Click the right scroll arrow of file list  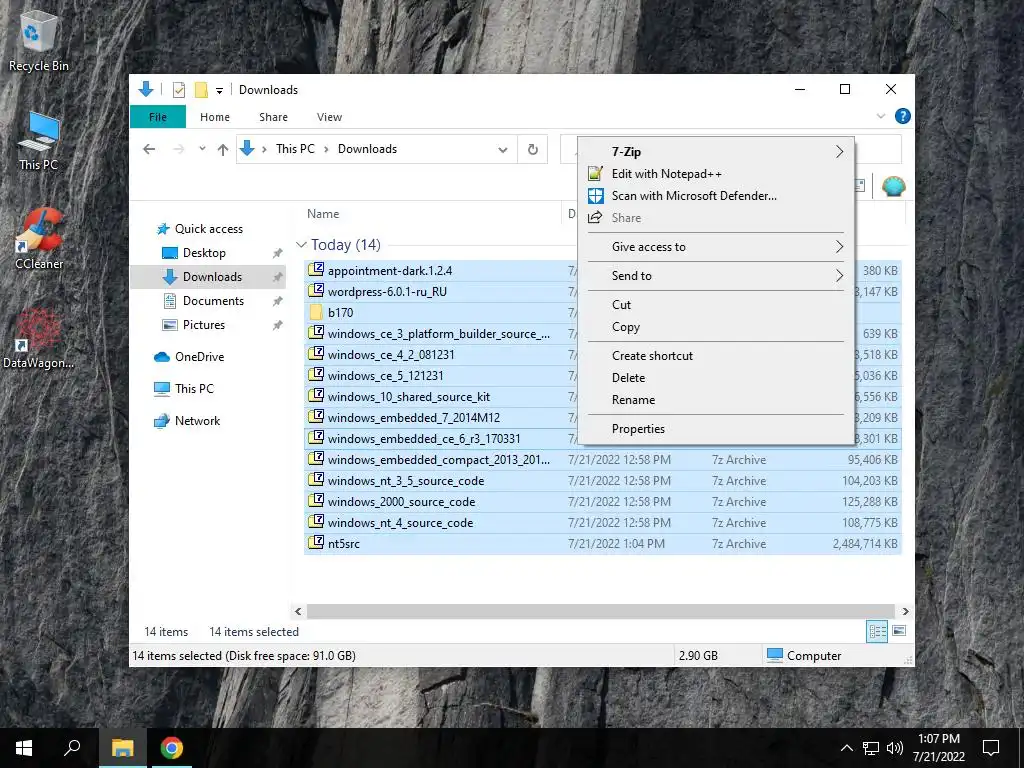tap(905, 611)
